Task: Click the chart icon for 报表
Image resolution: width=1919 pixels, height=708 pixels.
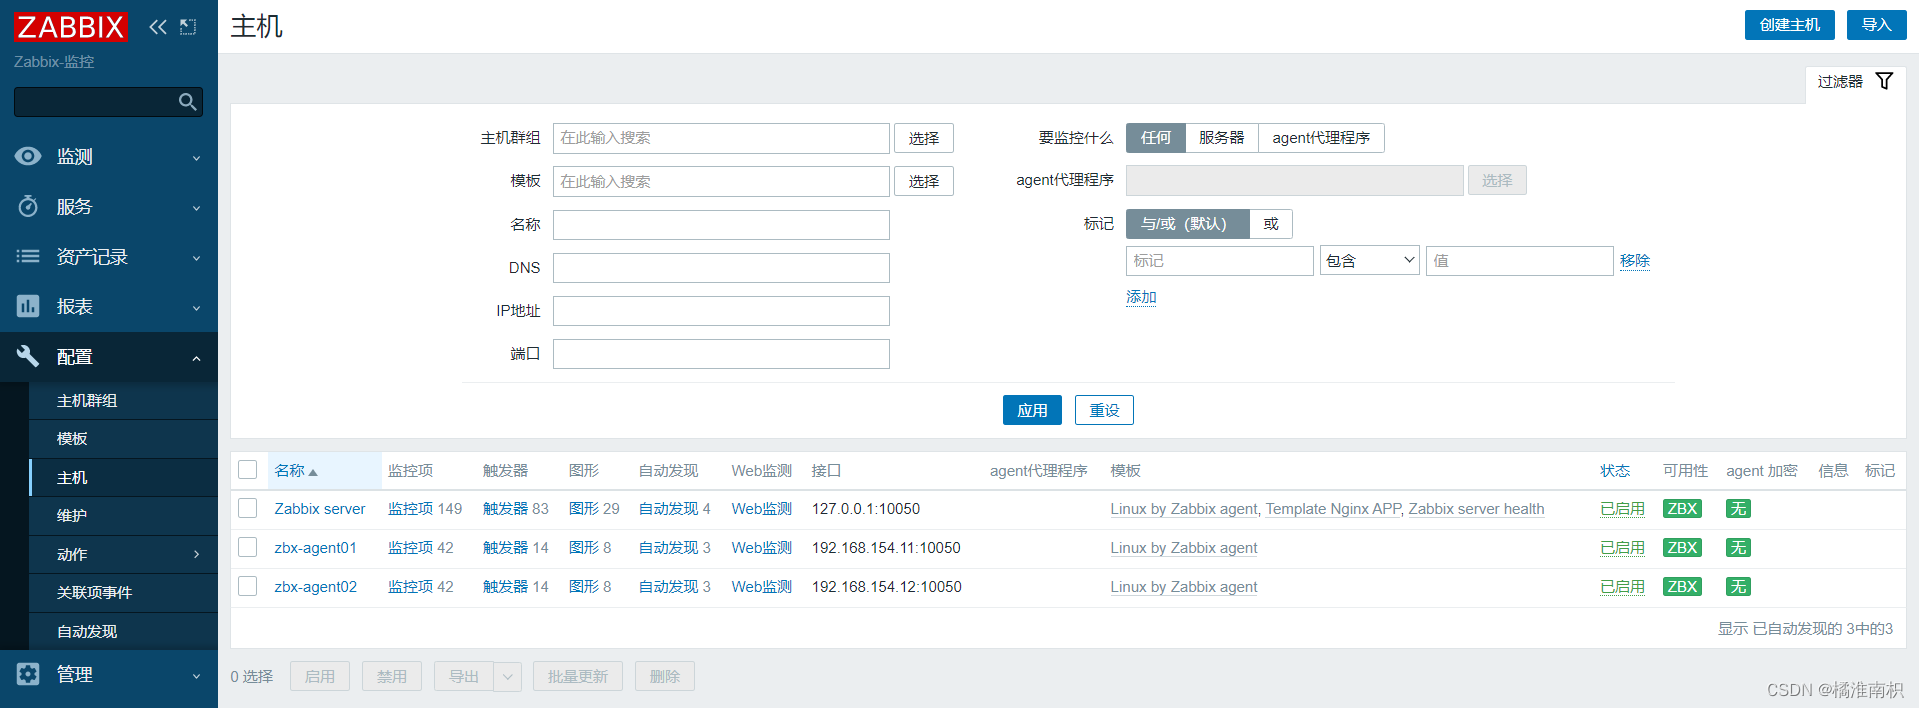Action: [28, 306]
